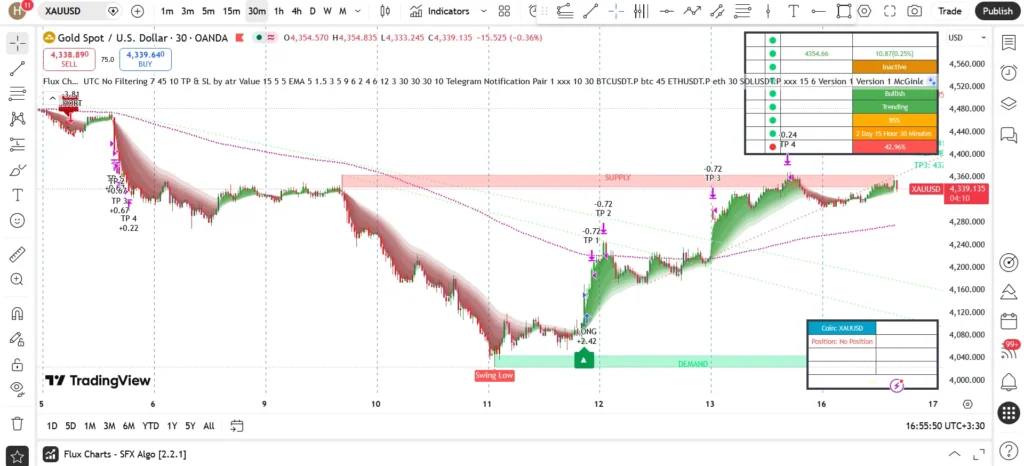Open the USD currency dropdown
This screenshot has width=1024, height=466.
pyautogui.click(x=967, y=38)
